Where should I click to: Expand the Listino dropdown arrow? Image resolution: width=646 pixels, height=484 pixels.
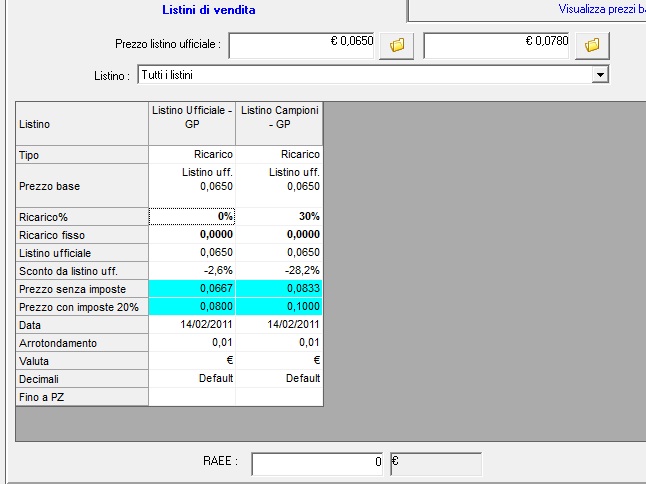click(x=600, y=75)
